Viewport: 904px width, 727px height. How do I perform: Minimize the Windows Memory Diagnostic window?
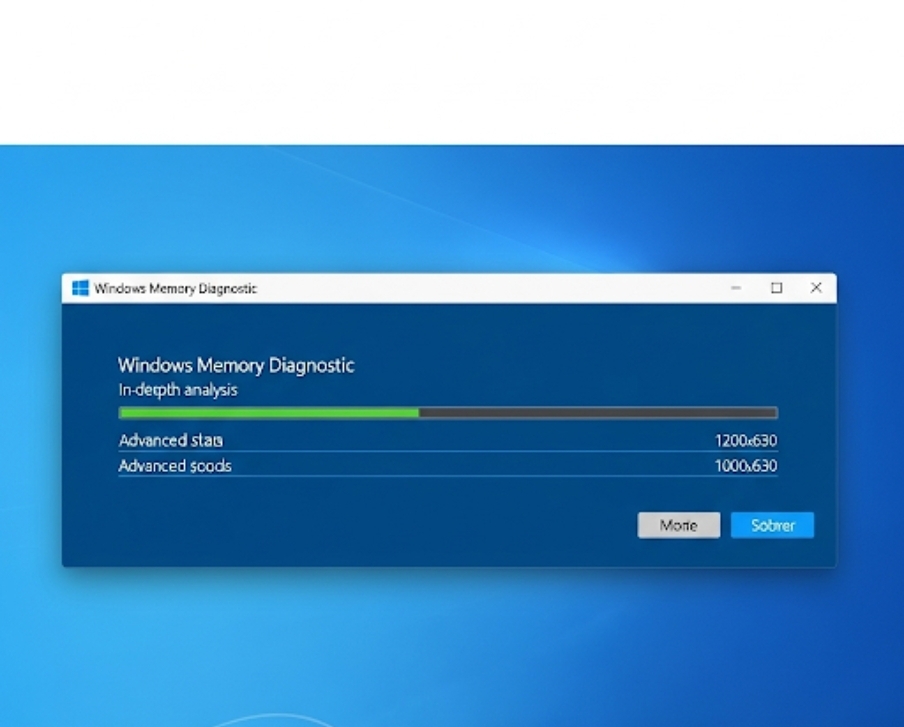coord(736,288)
